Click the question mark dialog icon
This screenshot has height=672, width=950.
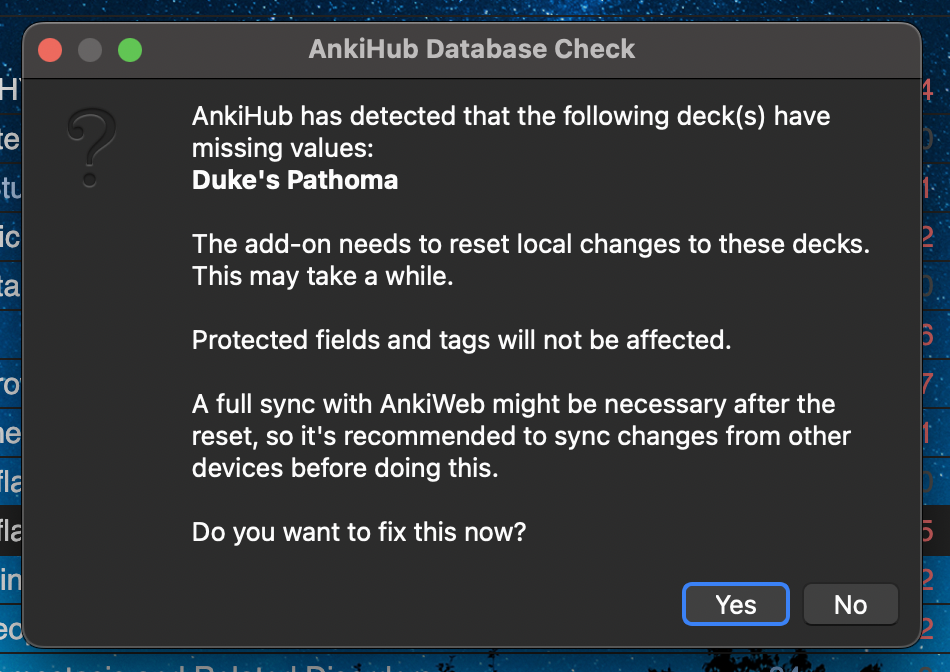(92, 148)
